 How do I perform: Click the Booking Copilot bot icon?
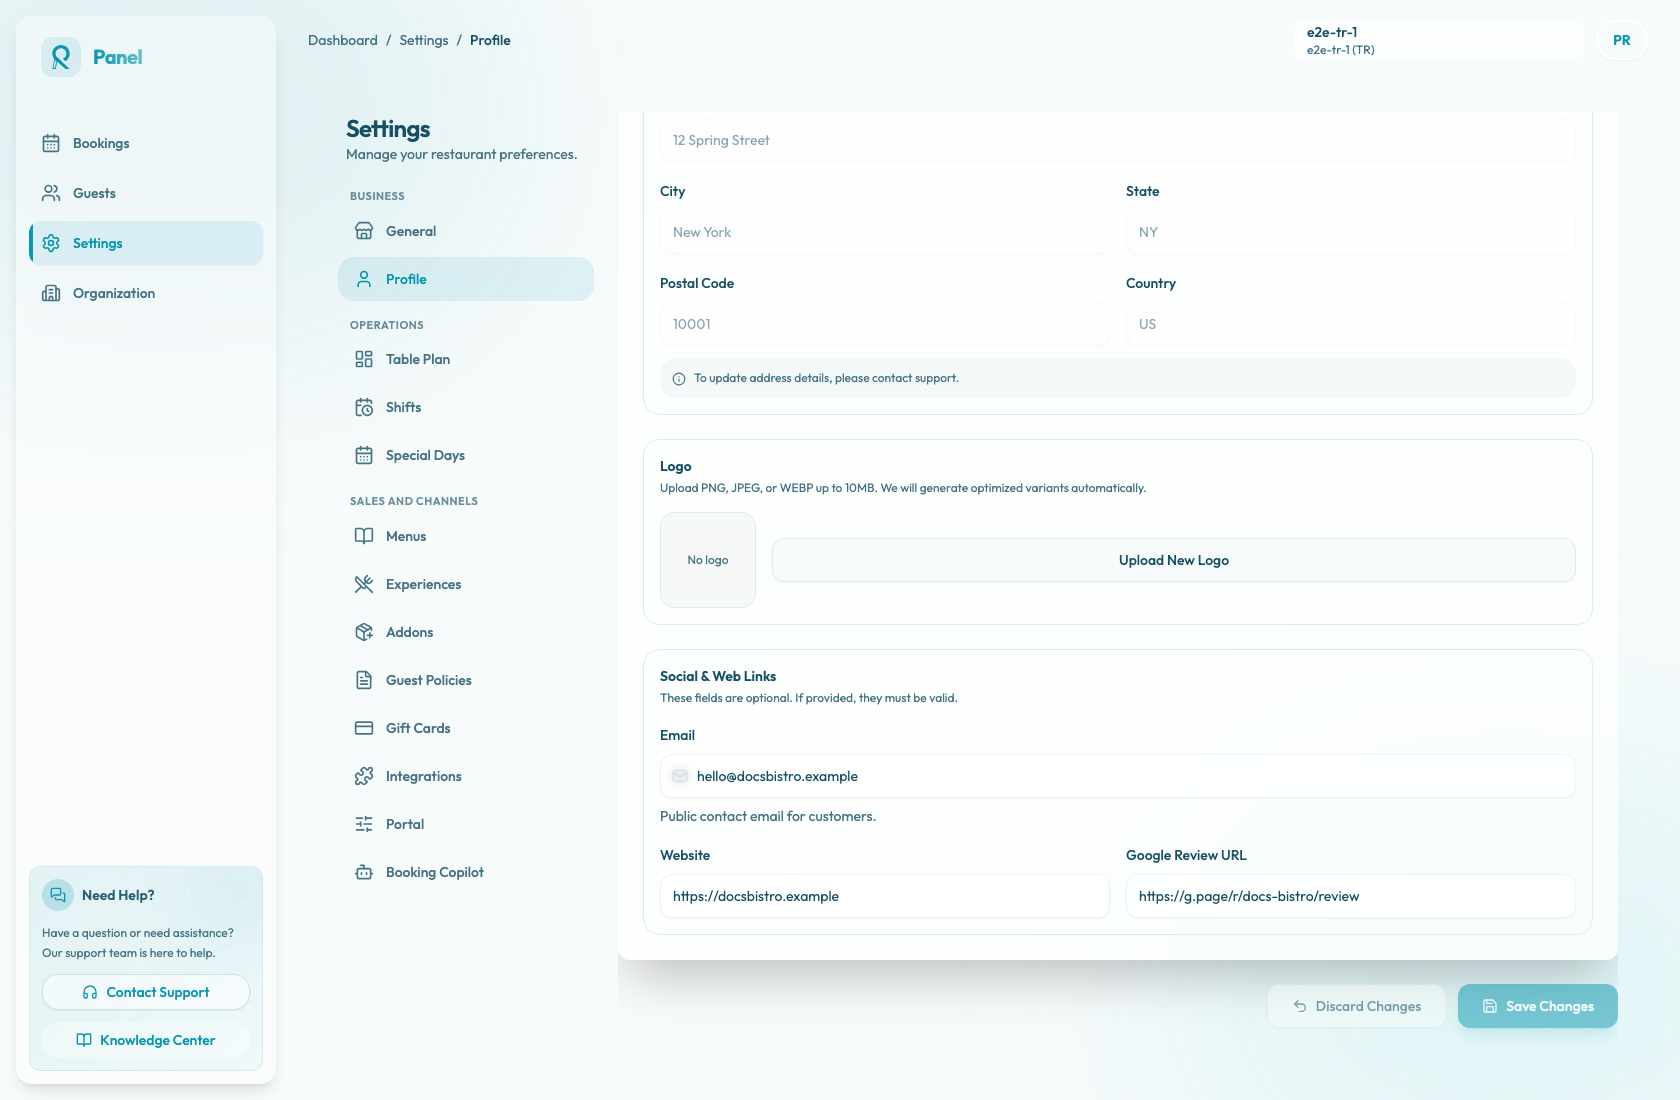pyautogui.click(x=364, y=872)
